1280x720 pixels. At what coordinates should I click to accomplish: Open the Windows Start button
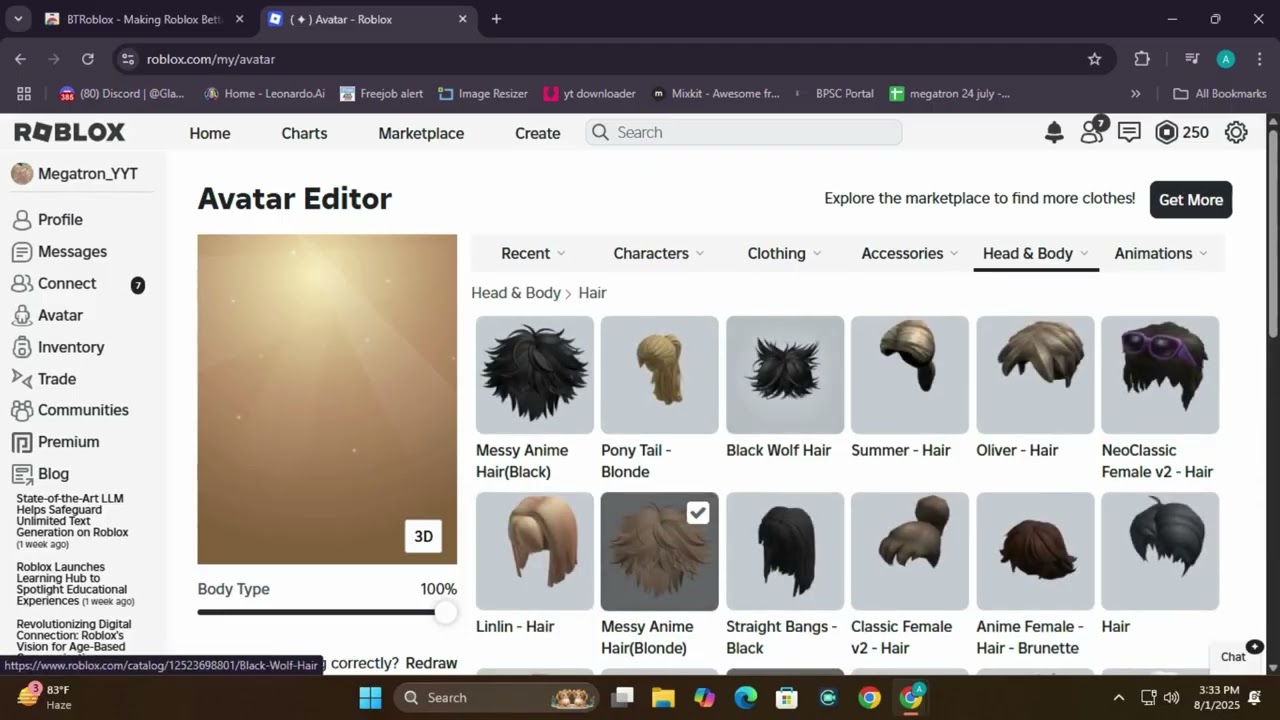[x=370, y=697]
